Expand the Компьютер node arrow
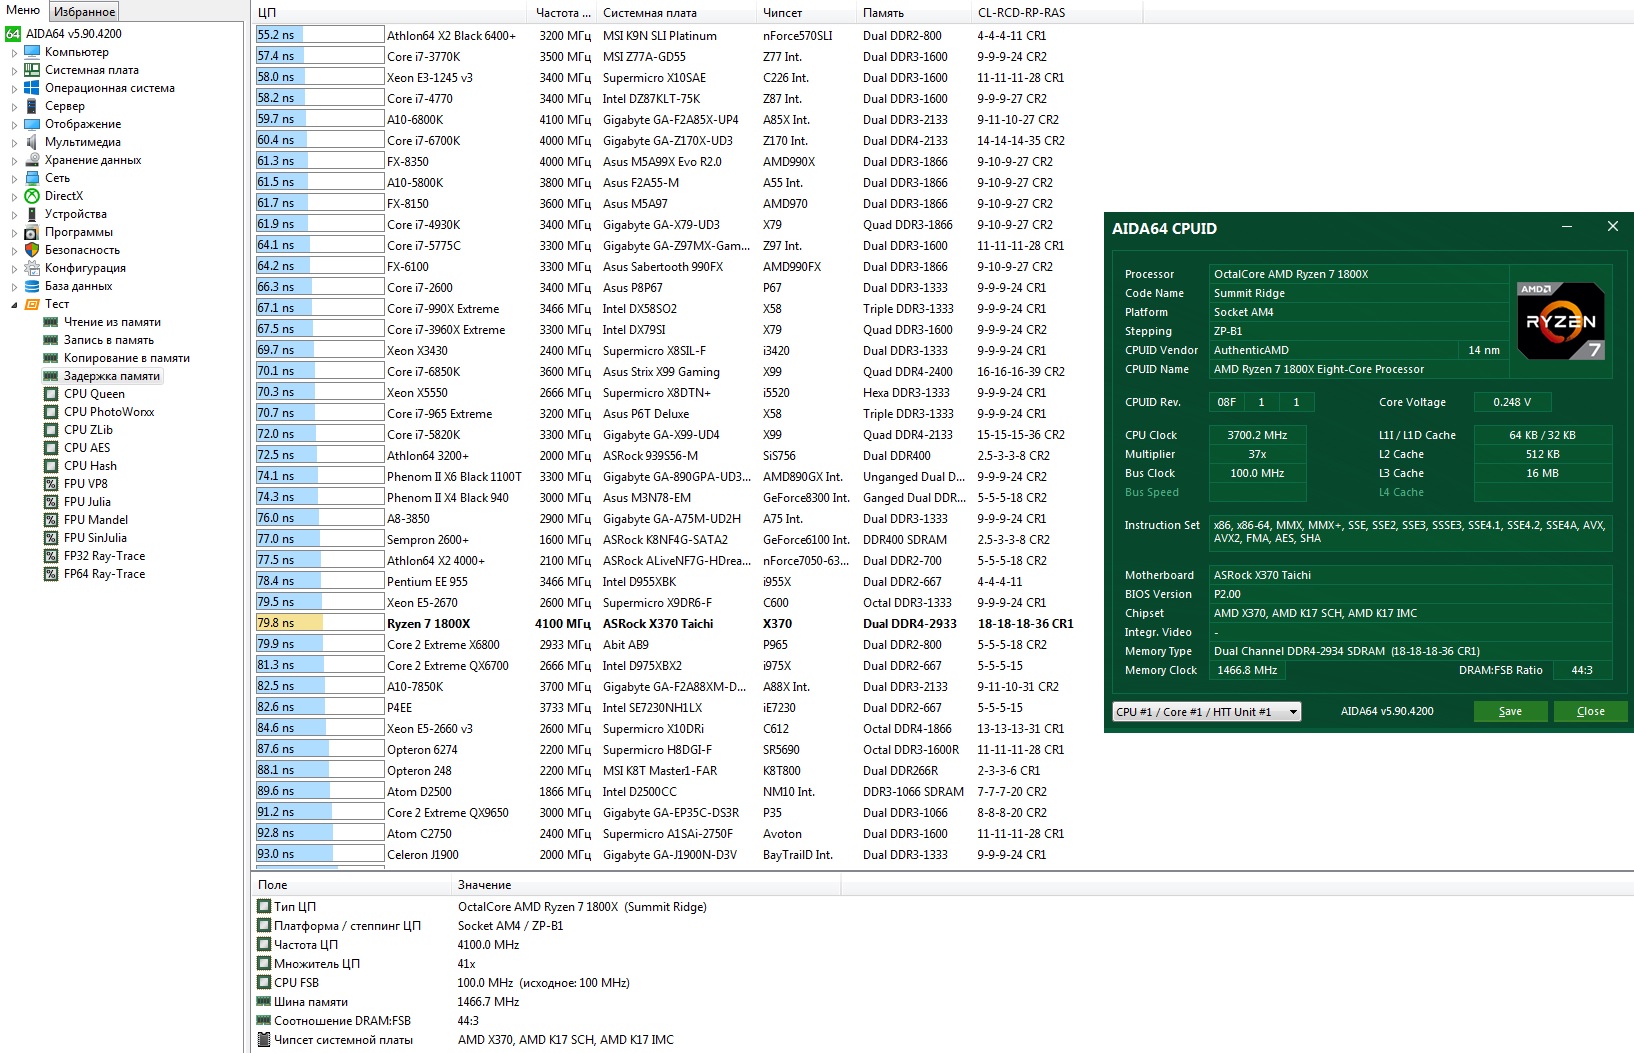Viewport: 1634px width, 1053px height. click(14, 52)
